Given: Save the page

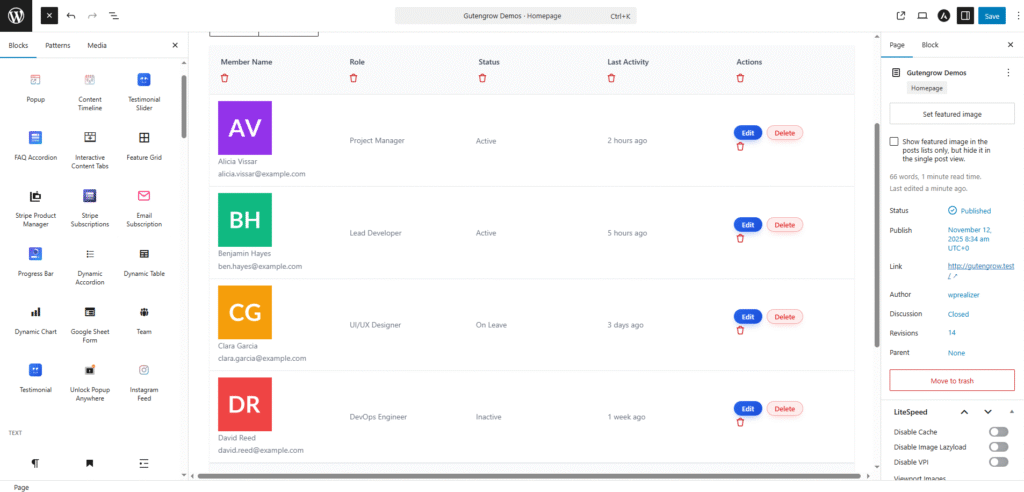Looking at the screenshot, I should (x=991, y=16).
